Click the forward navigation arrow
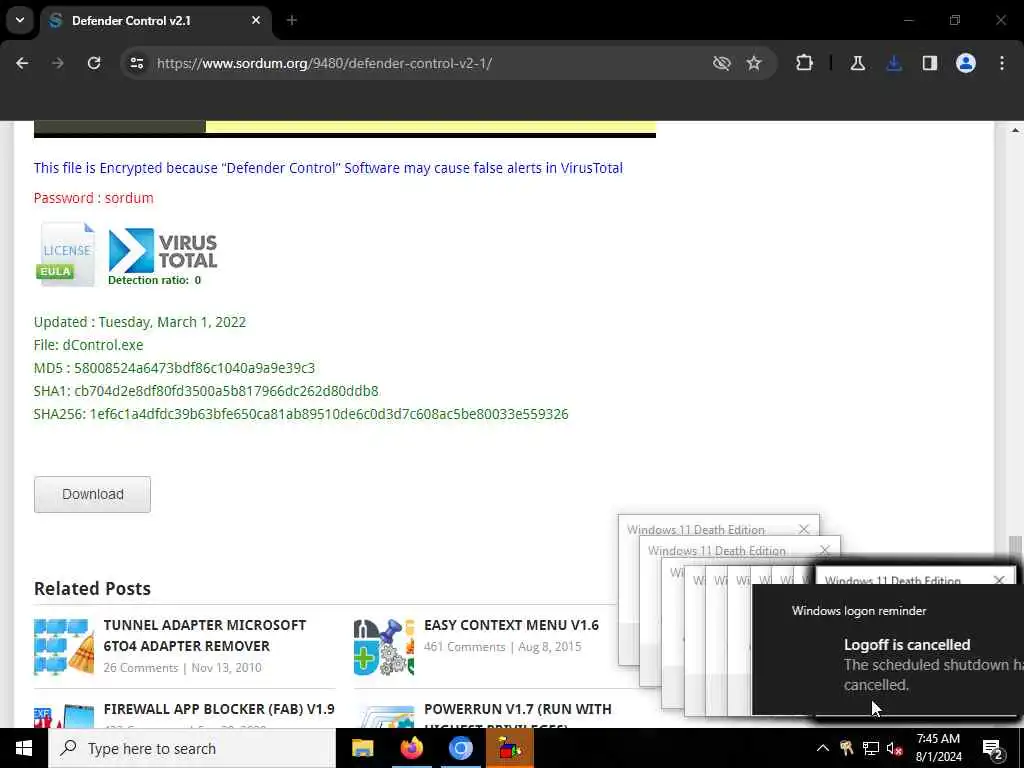The image size is (1024, 768). click(58, 63)
